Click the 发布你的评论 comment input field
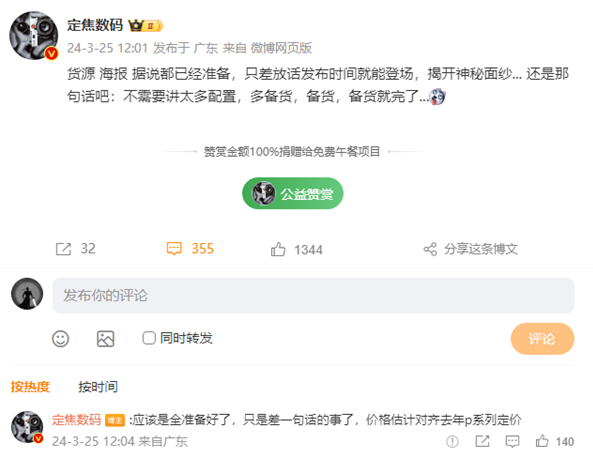Screen dimensions: 593x454 [313, 295]
